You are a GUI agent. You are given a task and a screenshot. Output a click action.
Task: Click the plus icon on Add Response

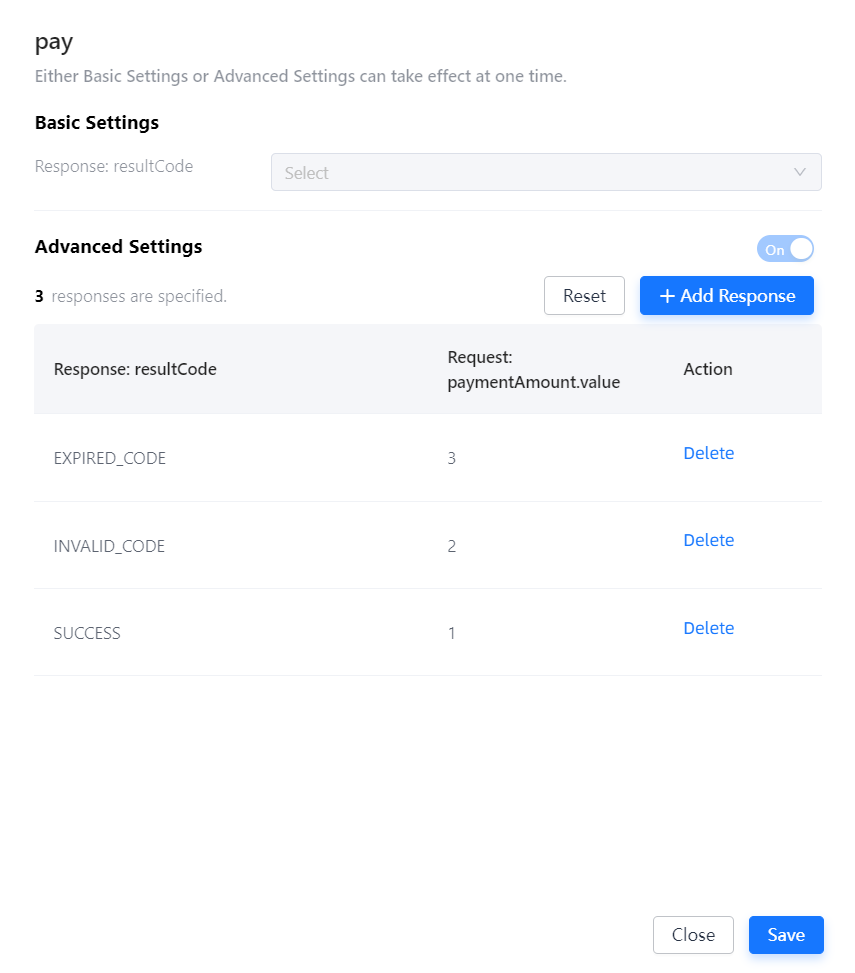668,296
